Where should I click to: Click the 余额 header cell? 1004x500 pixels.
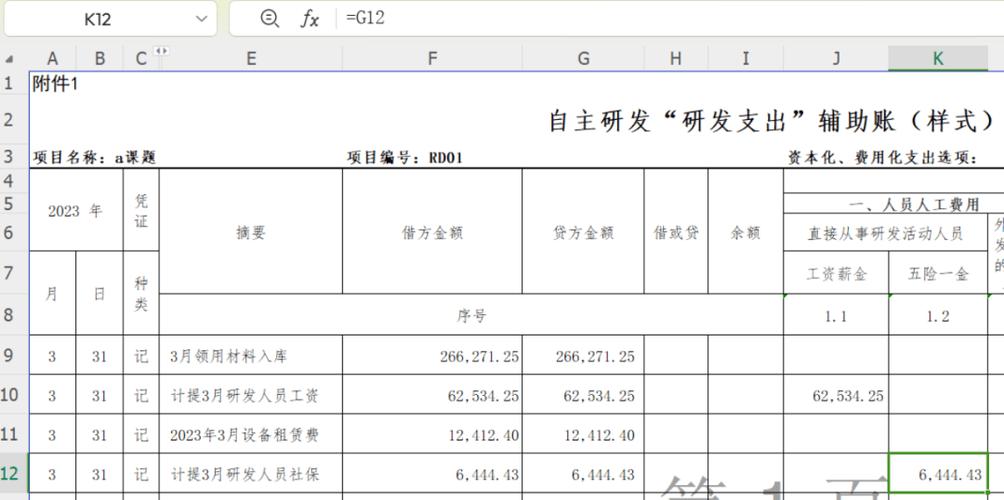[746, 232]
